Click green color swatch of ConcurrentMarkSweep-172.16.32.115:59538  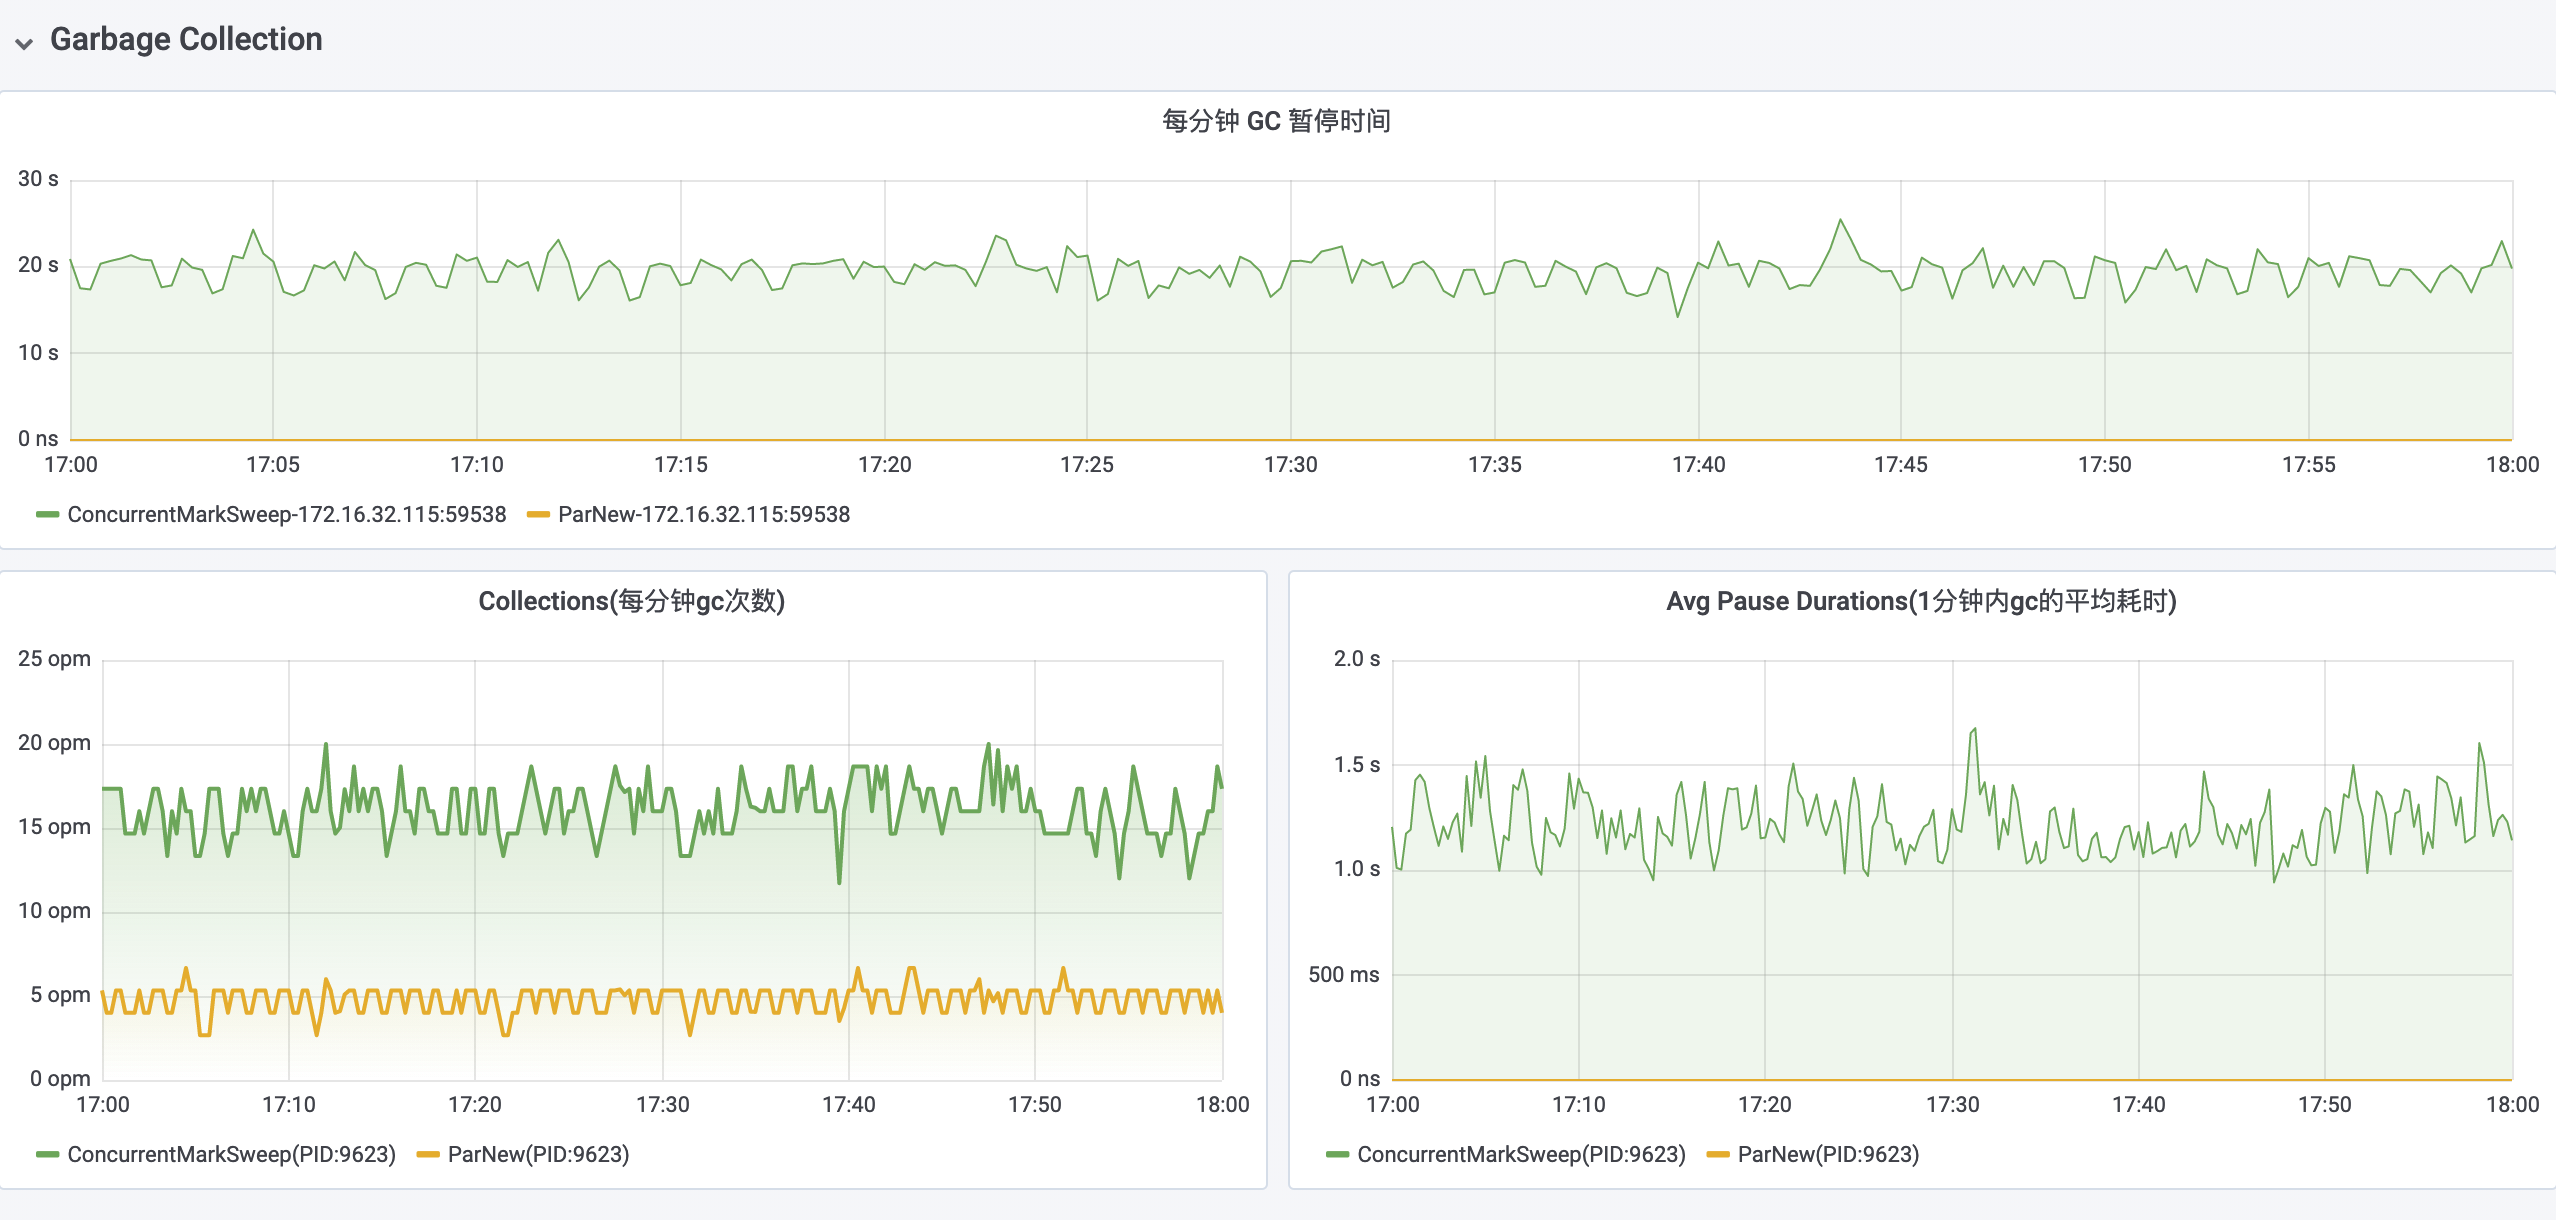tap(47, 514)
